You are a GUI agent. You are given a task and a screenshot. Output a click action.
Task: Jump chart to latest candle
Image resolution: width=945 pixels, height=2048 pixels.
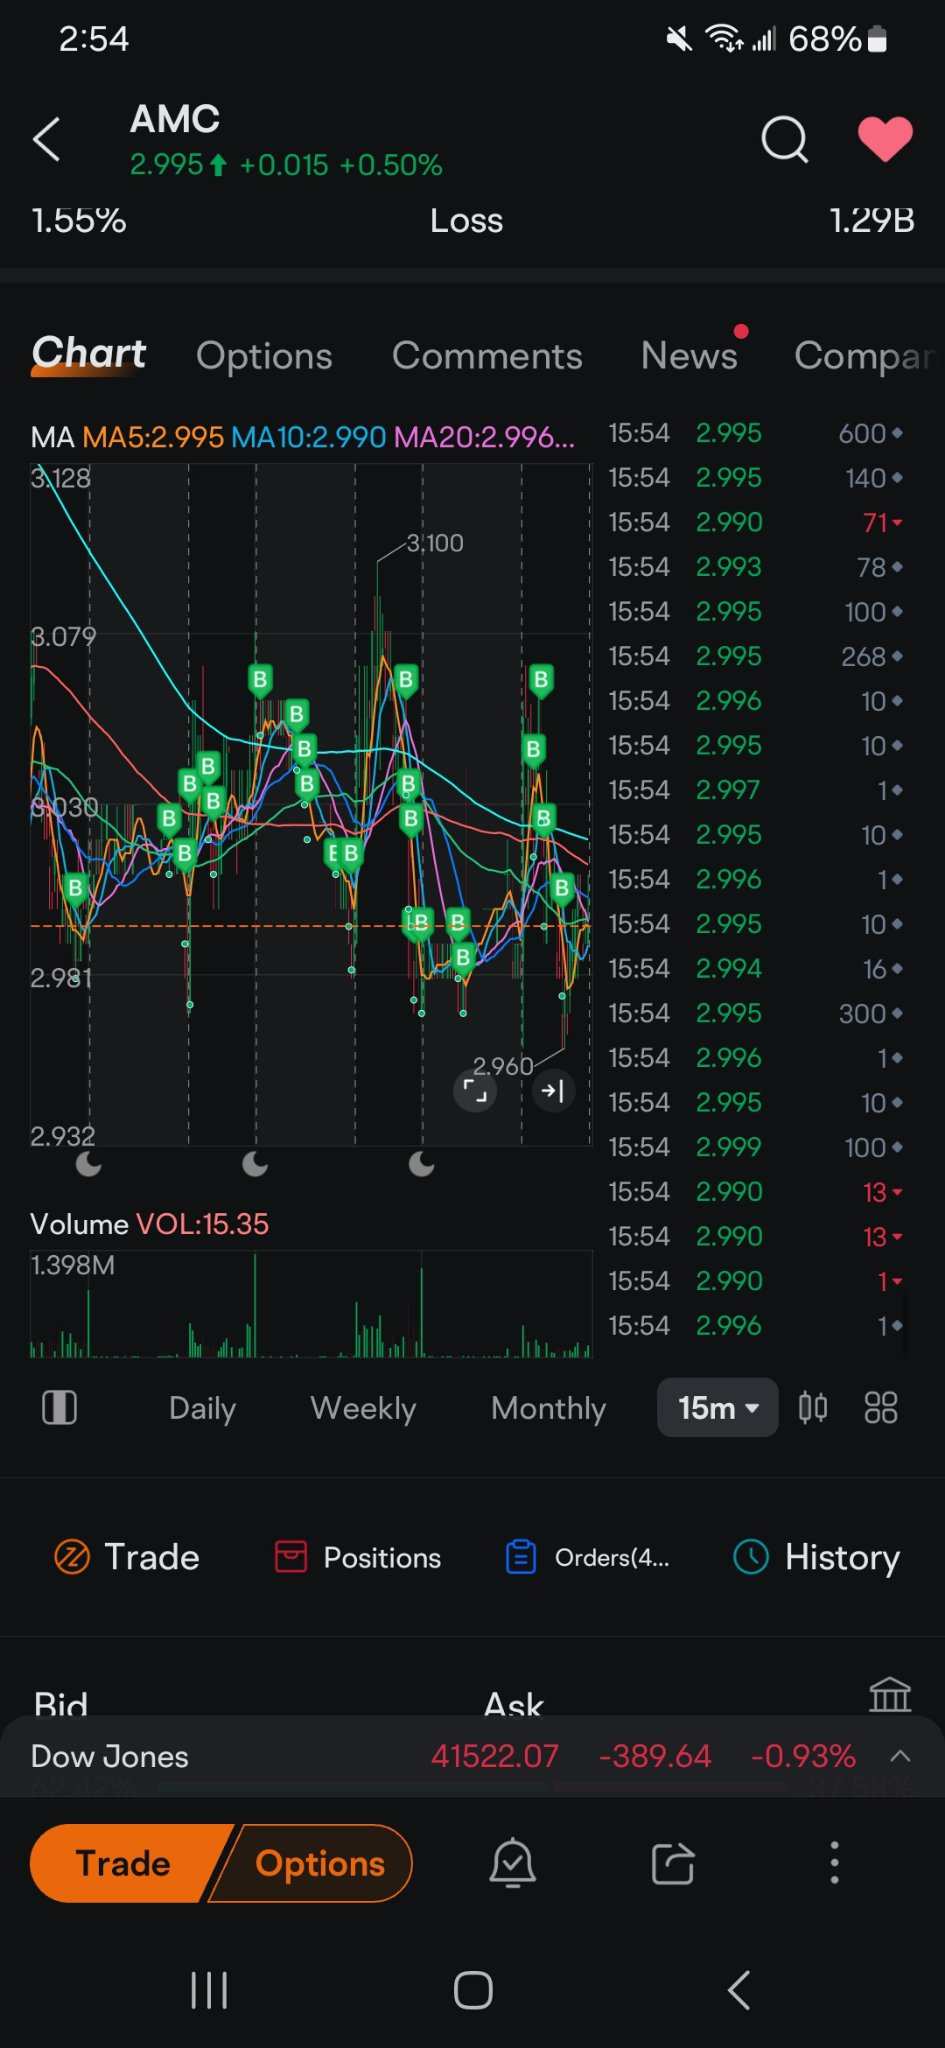click(553, 1090)
